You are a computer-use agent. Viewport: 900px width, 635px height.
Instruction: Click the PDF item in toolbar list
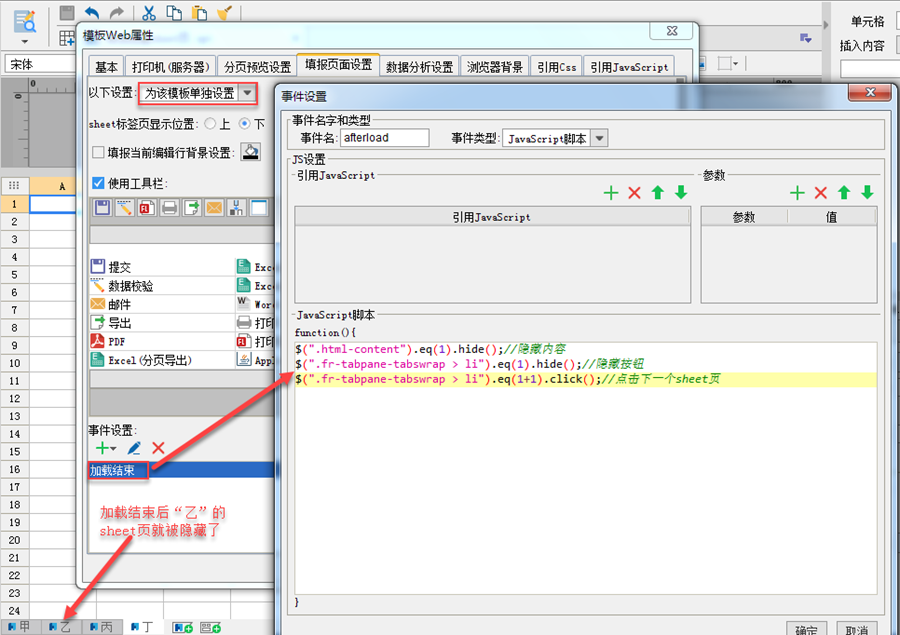tap(161, 341)
